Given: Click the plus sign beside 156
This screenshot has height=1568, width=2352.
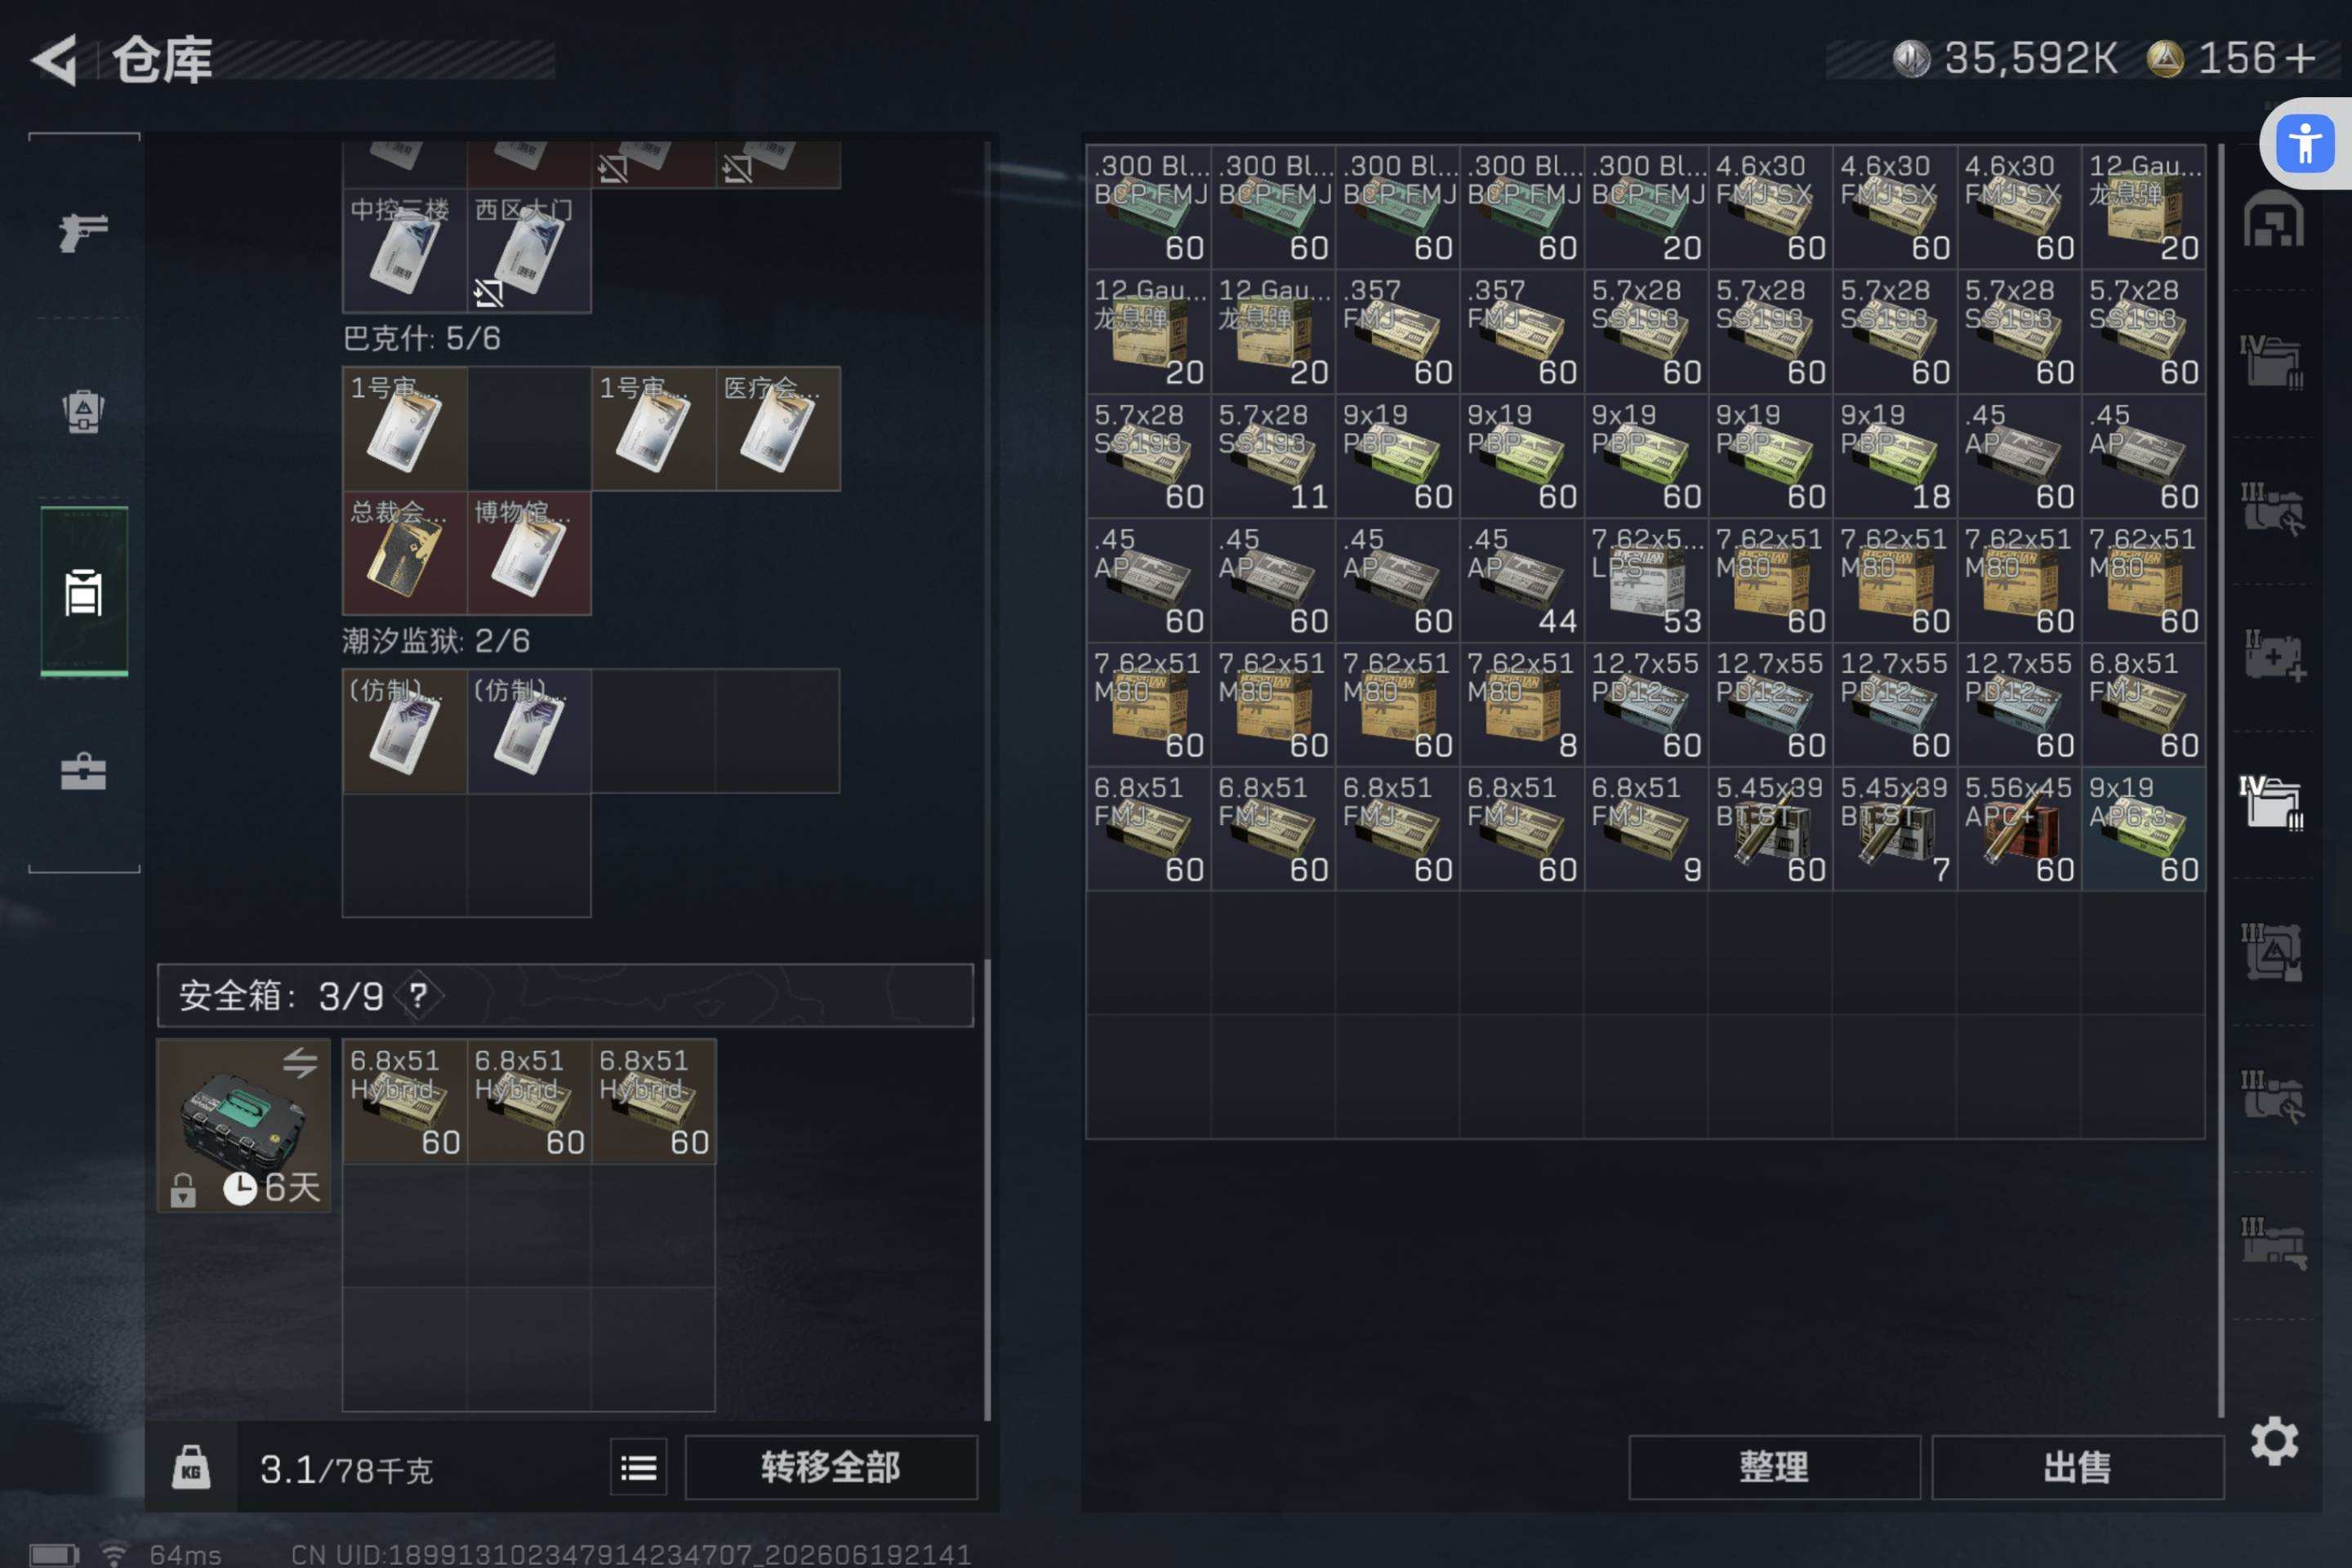Looking at the screenshot, I should tap(2301, 58).
